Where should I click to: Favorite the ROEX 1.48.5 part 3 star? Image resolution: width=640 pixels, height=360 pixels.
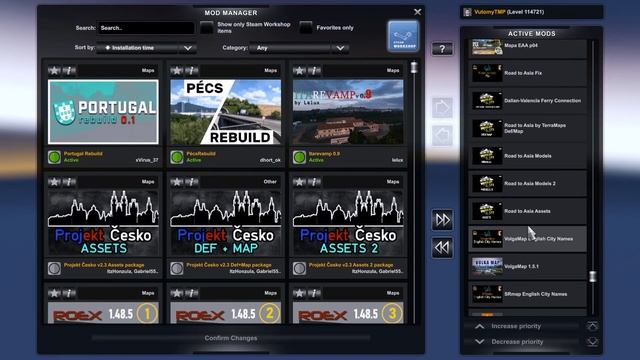(299, 293)
